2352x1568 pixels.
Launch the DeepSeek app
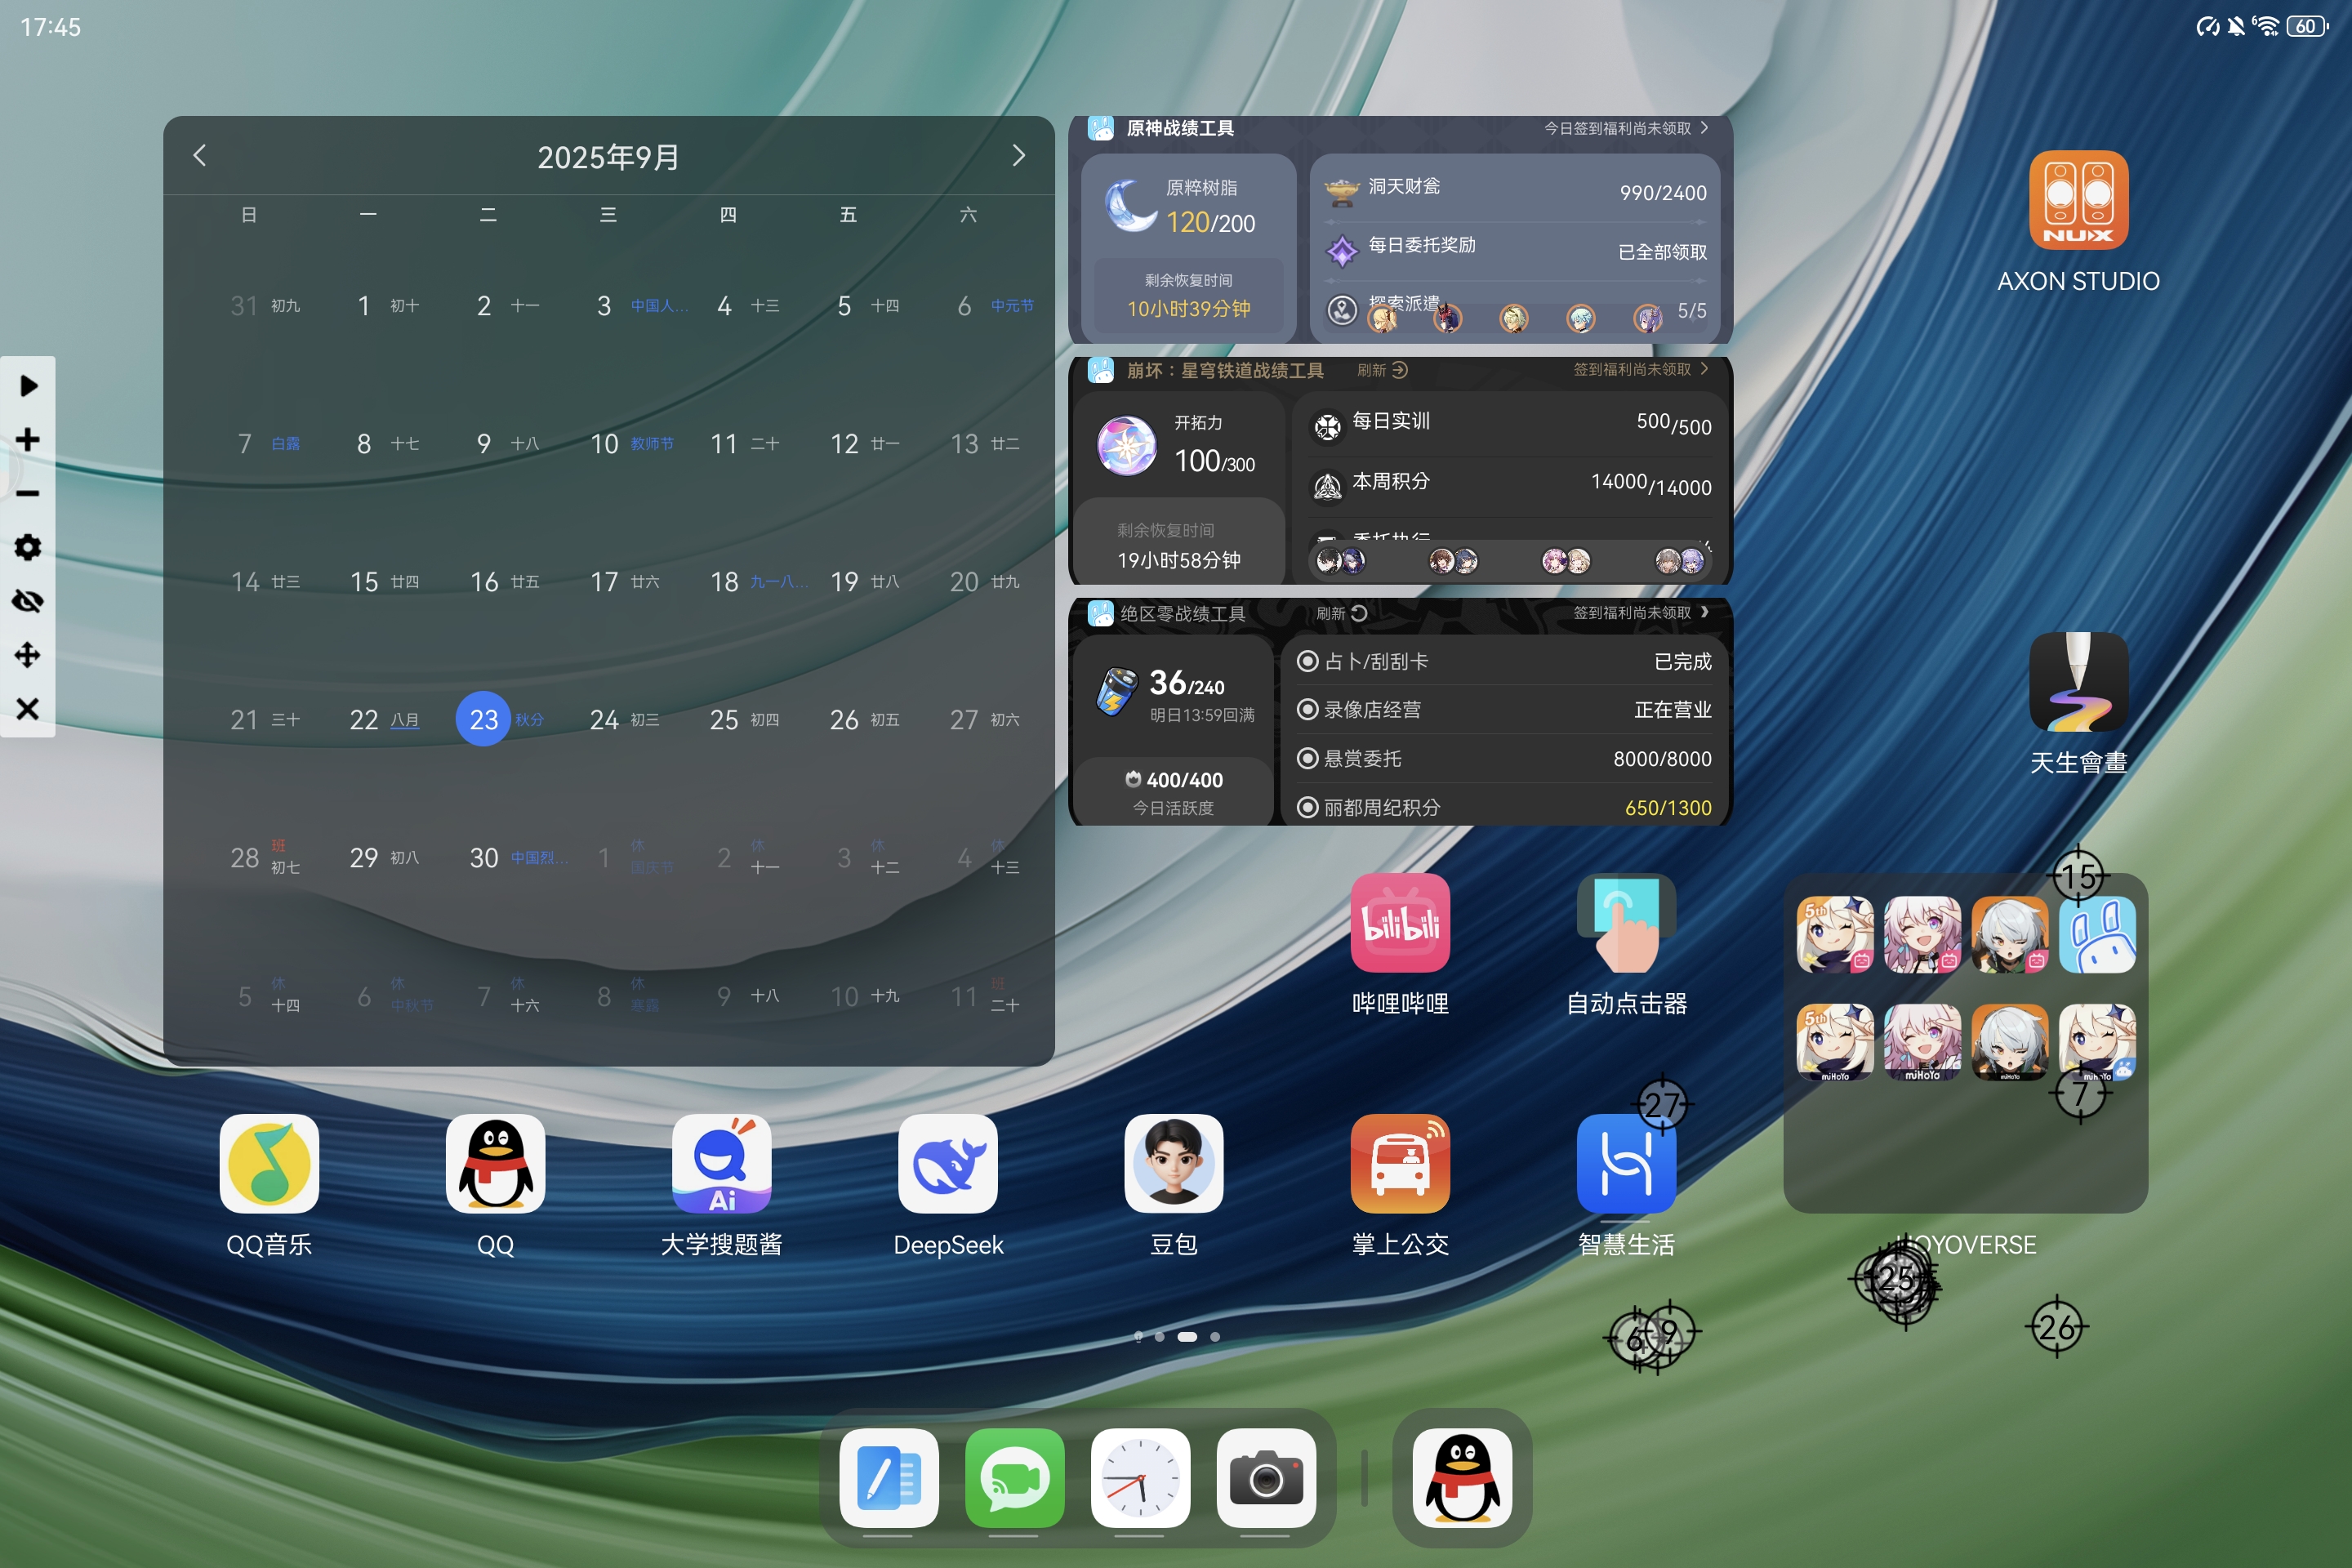click(947, 1163)
